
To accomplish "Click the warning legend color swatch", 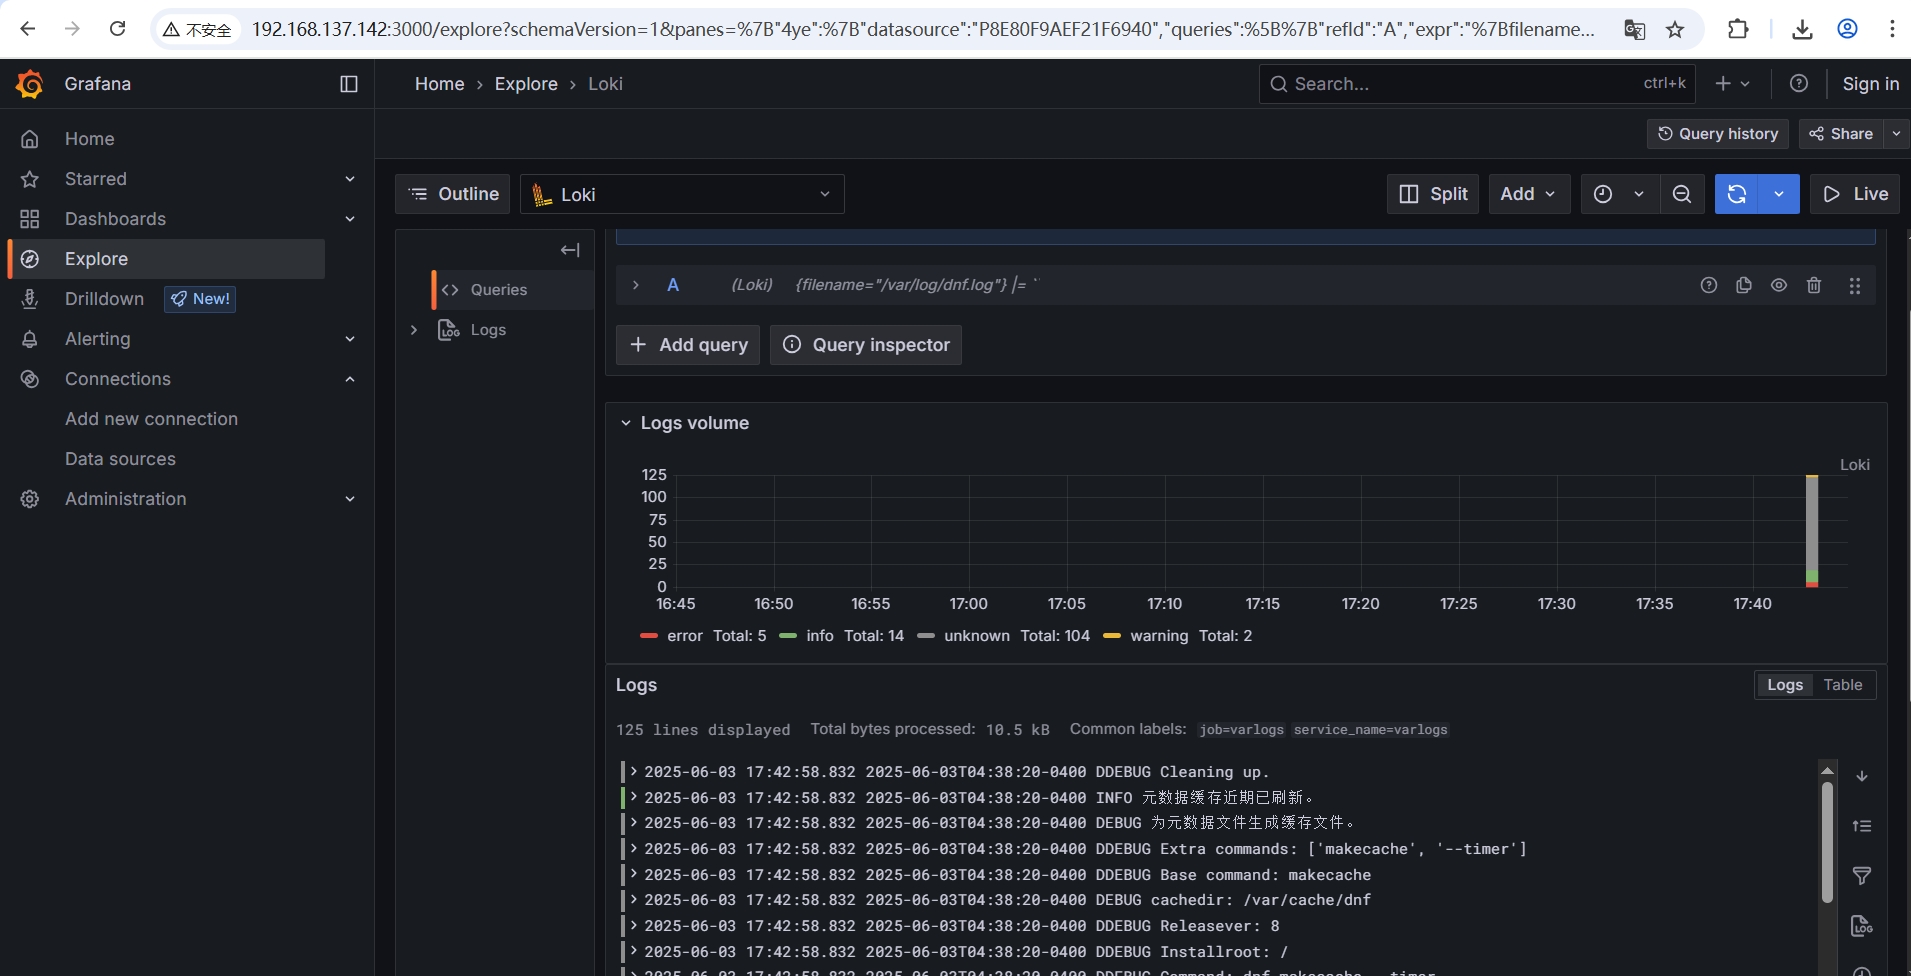I will coord(1111,636).
